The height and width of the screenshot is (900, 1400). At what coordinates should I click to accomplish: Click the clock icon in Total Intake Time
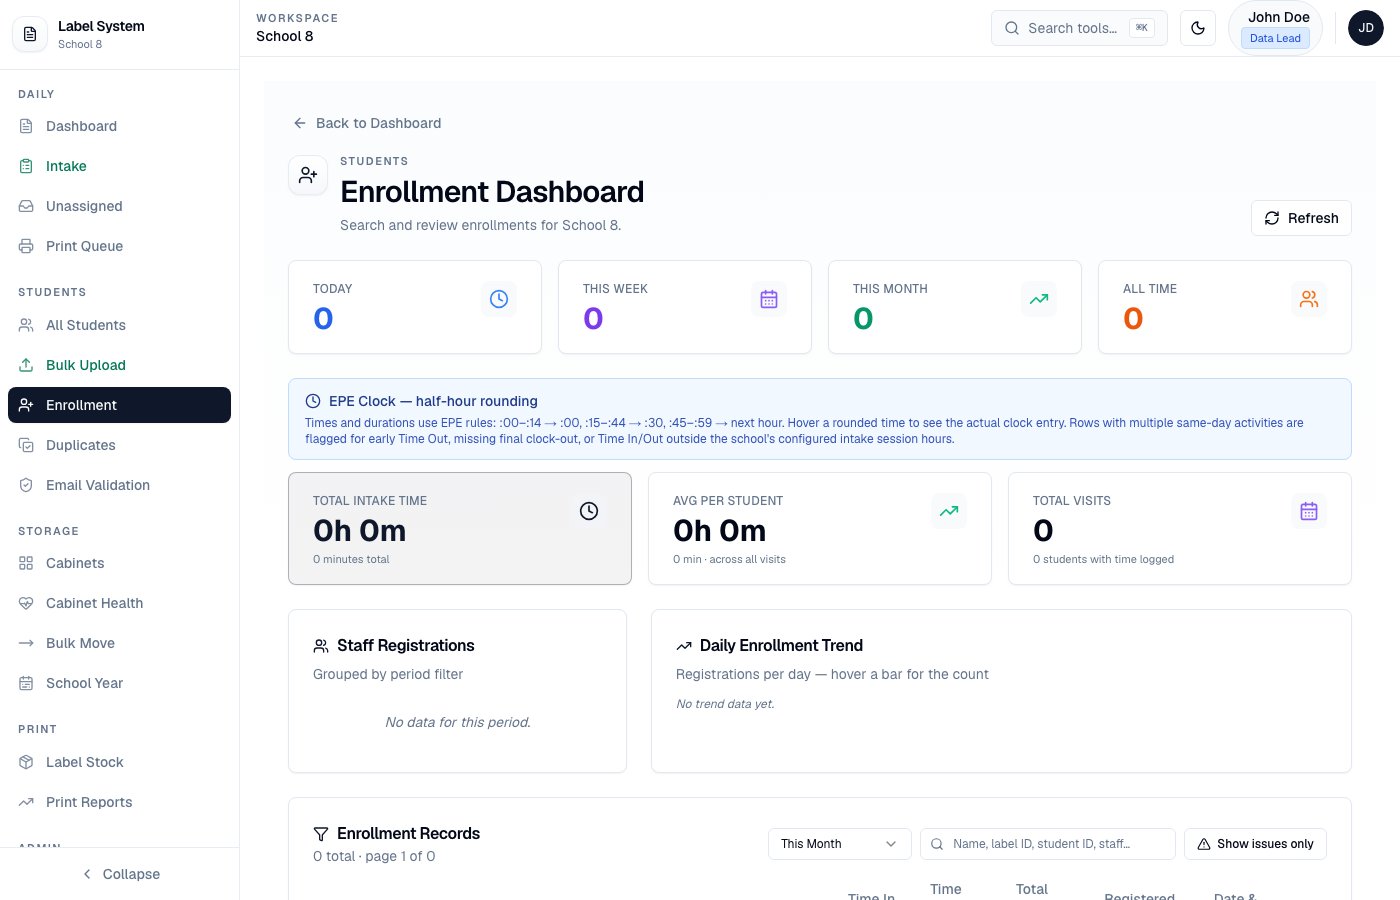click(589, 511)
